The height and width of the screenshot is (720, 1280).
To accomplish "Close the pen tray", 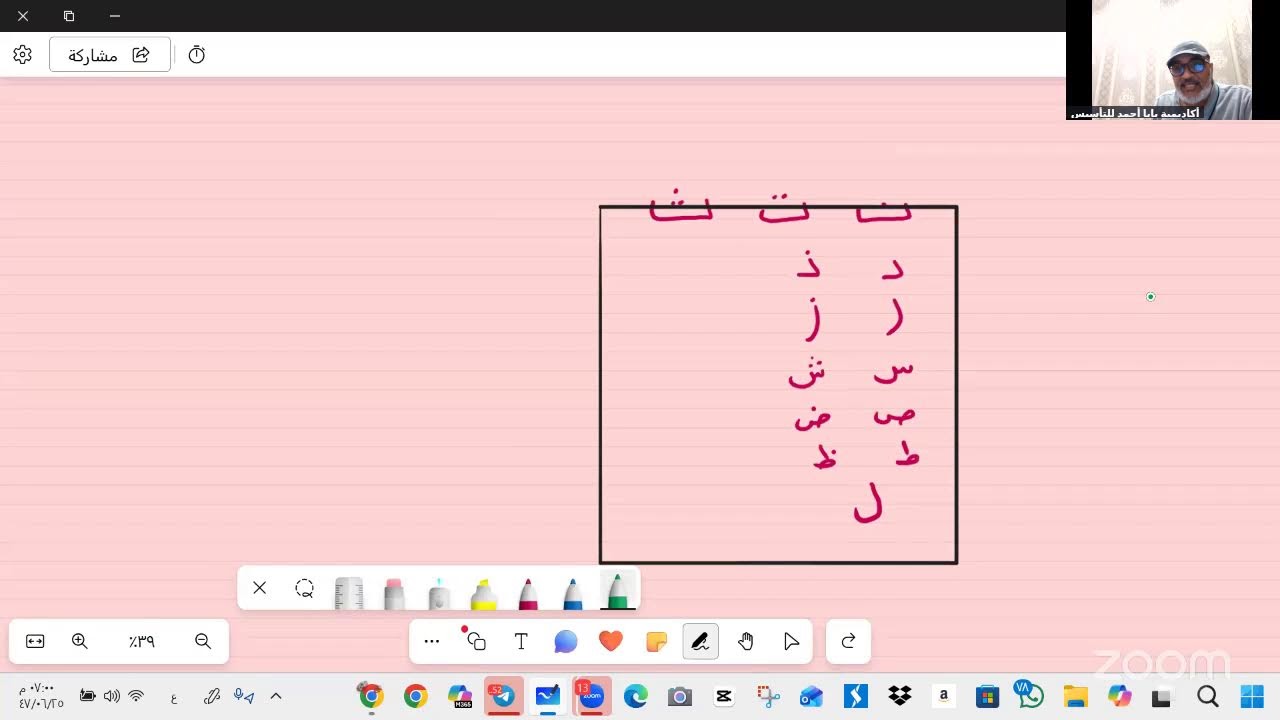I will coord(260,588).
